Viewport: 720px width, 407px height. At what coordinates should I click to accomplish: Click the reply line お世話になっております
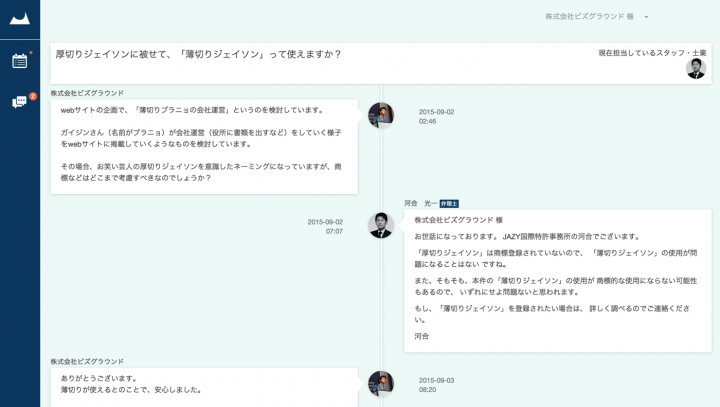click(527, 237)
